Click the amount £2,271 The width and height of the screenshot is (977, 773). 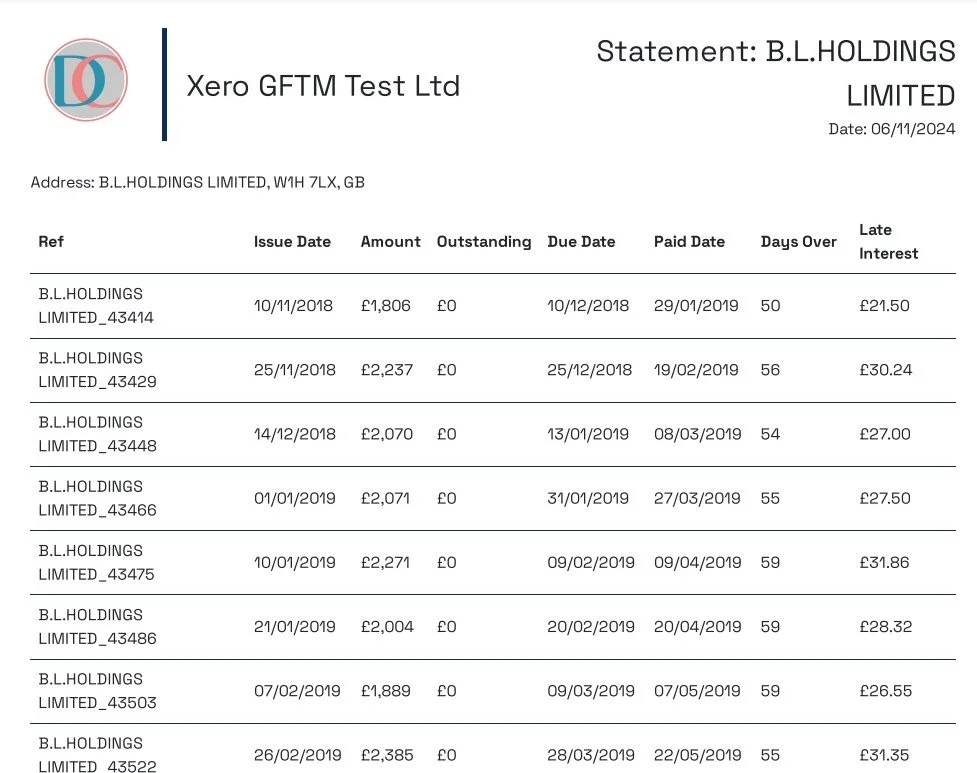385,562
